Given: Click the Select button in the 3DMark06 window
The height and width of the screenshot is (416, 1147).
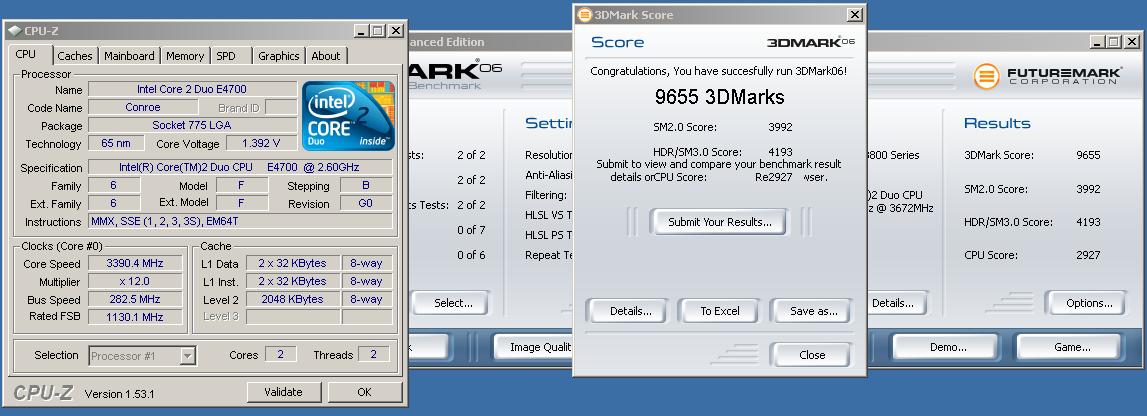Looking at the screenshot, I should 452,303.
